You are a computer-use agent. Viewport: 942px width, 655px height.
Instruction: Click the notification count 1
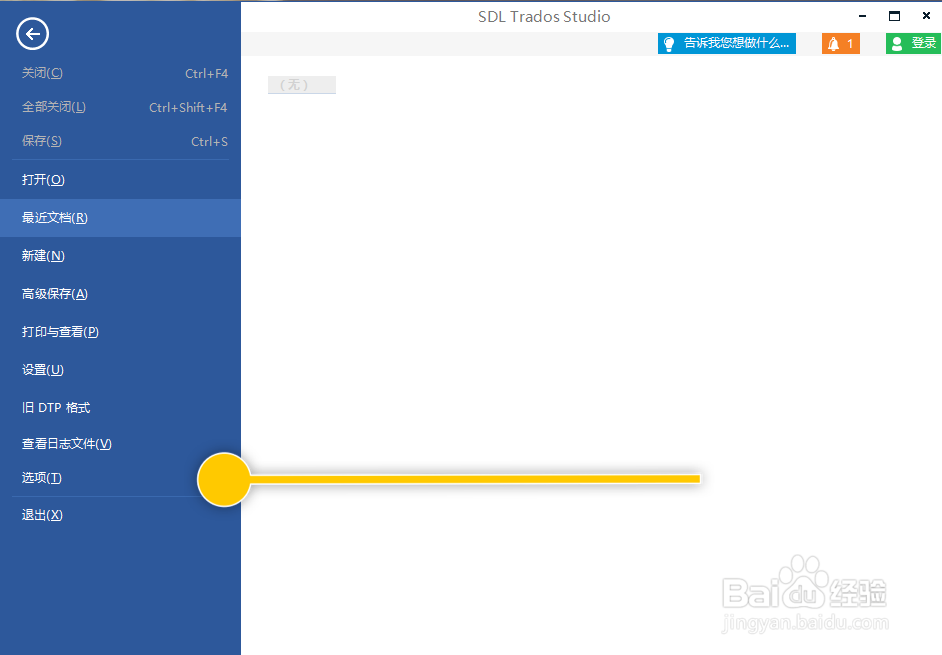coord(850,44)
